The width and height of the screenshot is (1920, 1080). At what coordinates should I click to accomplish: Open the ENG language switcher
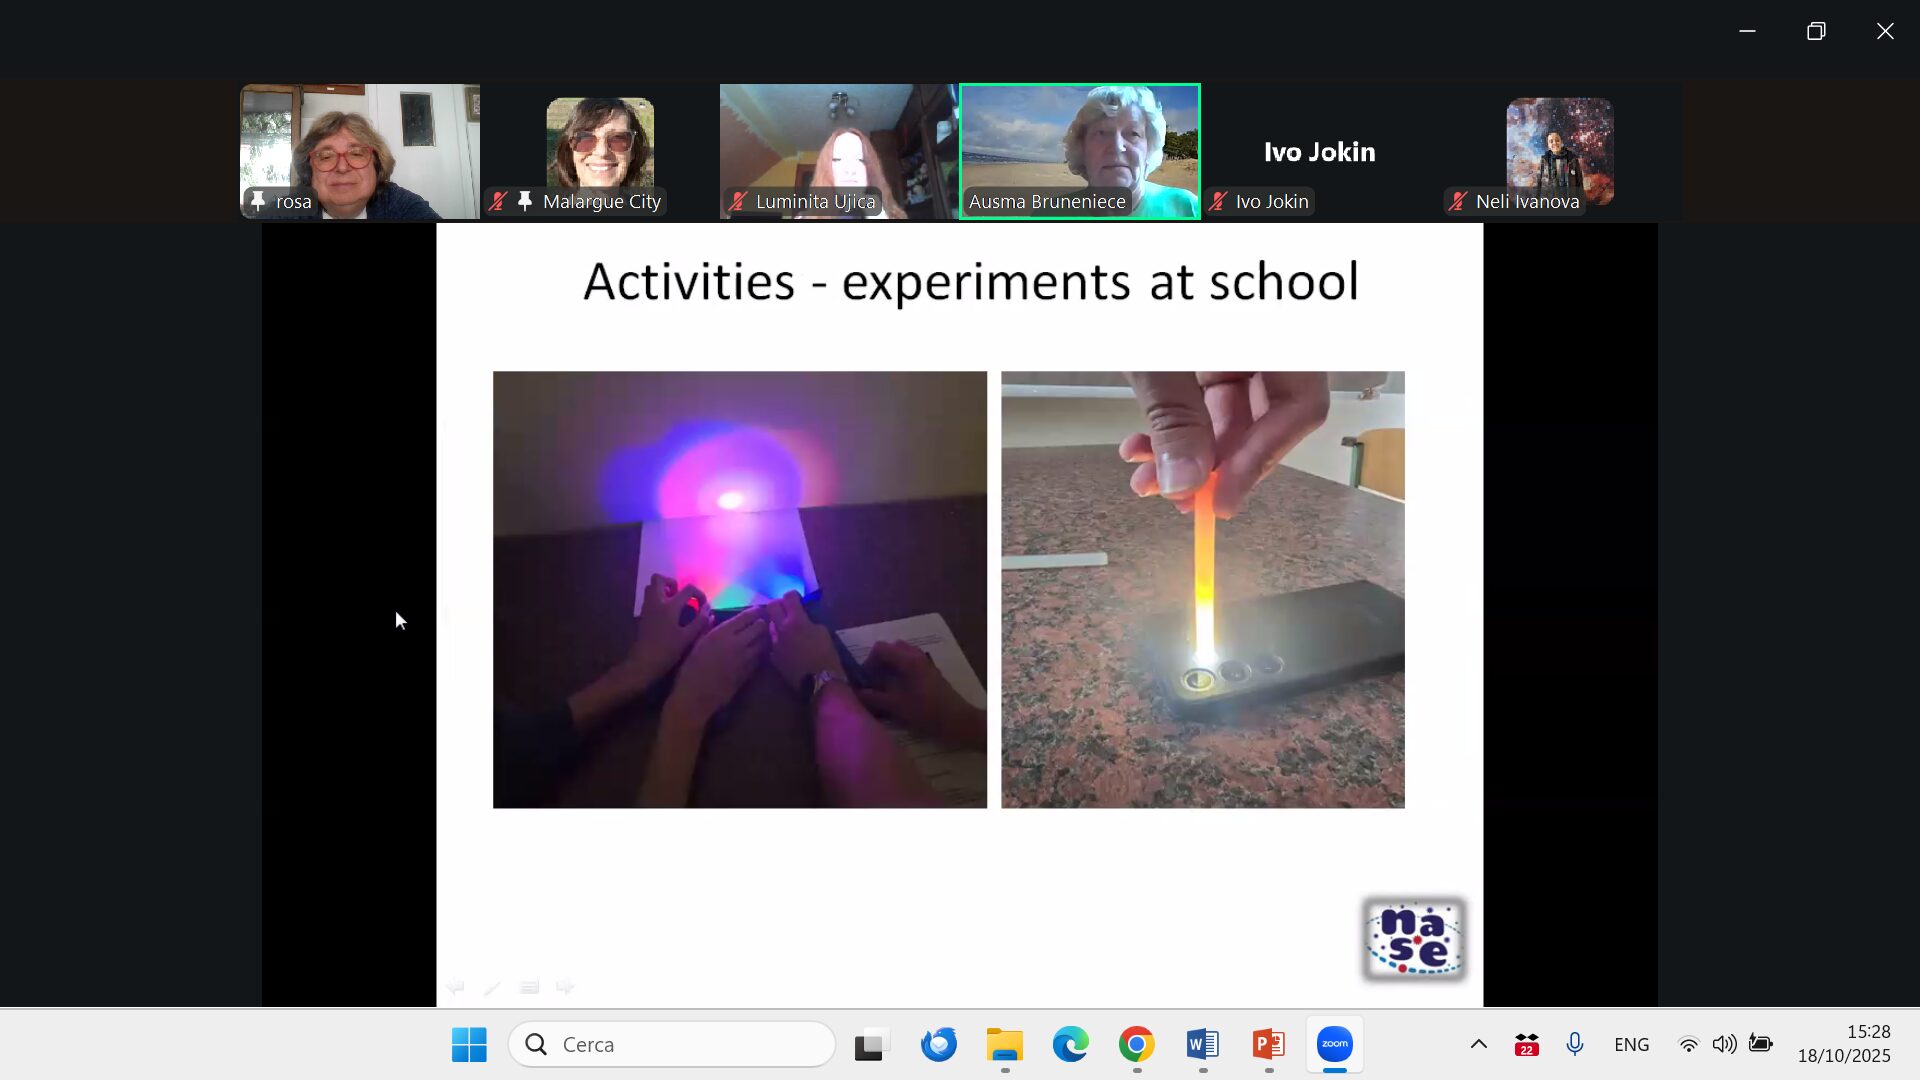1631,1044
